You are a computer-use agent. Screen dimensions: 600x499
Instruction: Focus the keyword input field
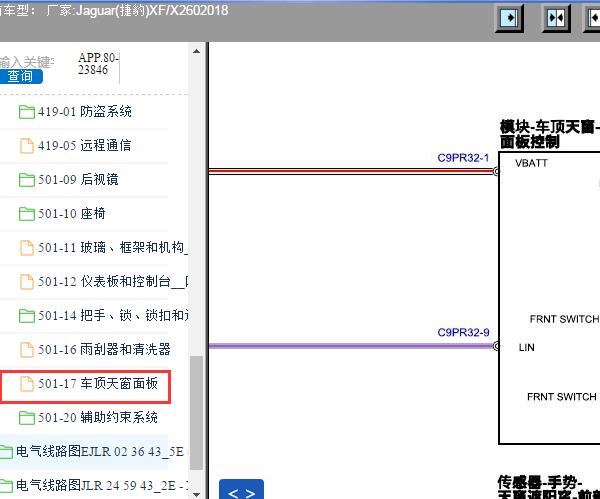(27, 62)
